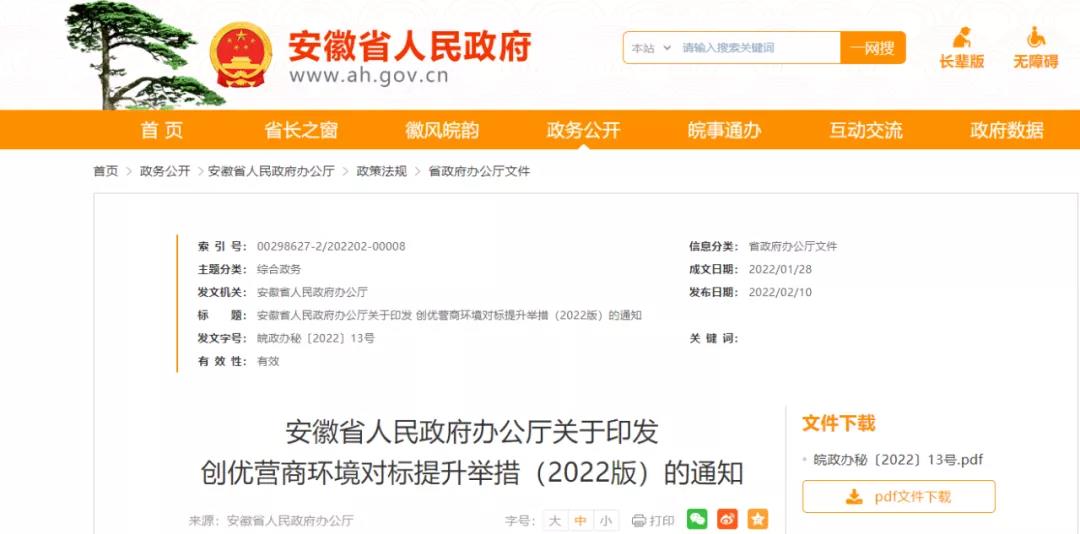The width and height of the screenshot is (1080, 534).
Task: Click the national emblem logo
Action: (240, 55)
